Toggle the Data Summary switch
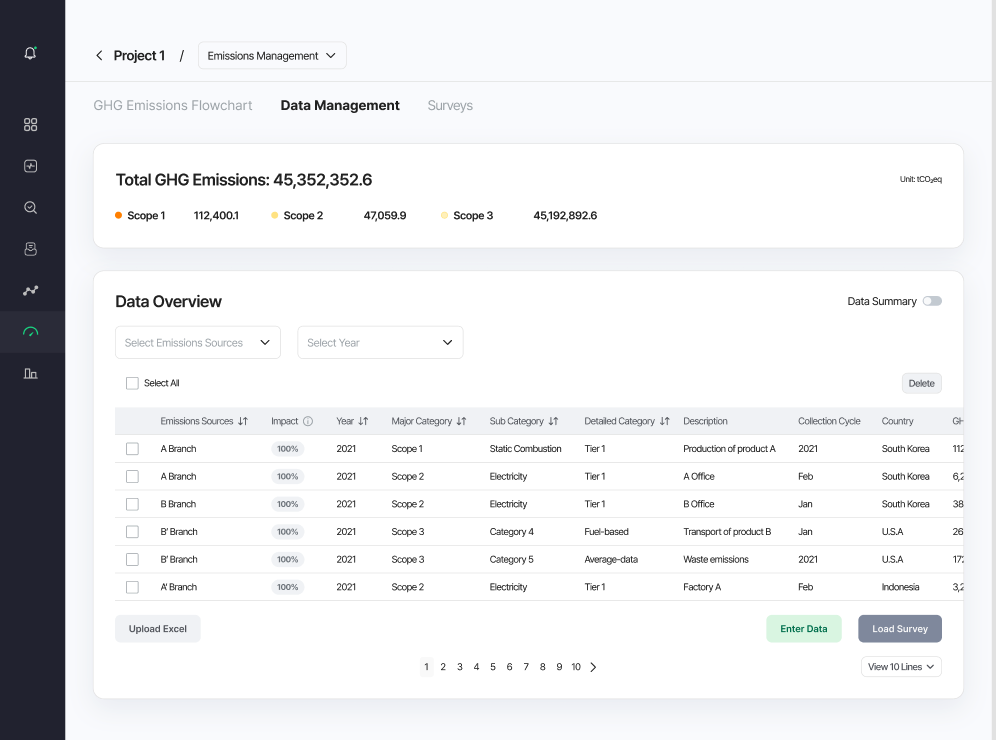 coord(932,301)
